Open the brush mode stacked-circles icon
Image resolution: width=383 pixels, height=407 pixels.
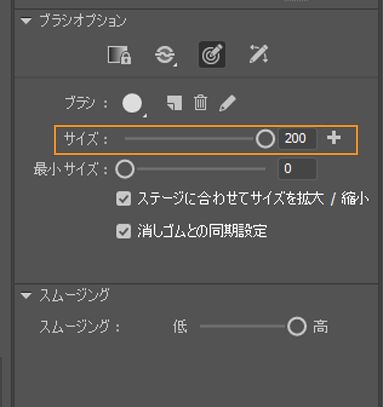coord(165,55)
